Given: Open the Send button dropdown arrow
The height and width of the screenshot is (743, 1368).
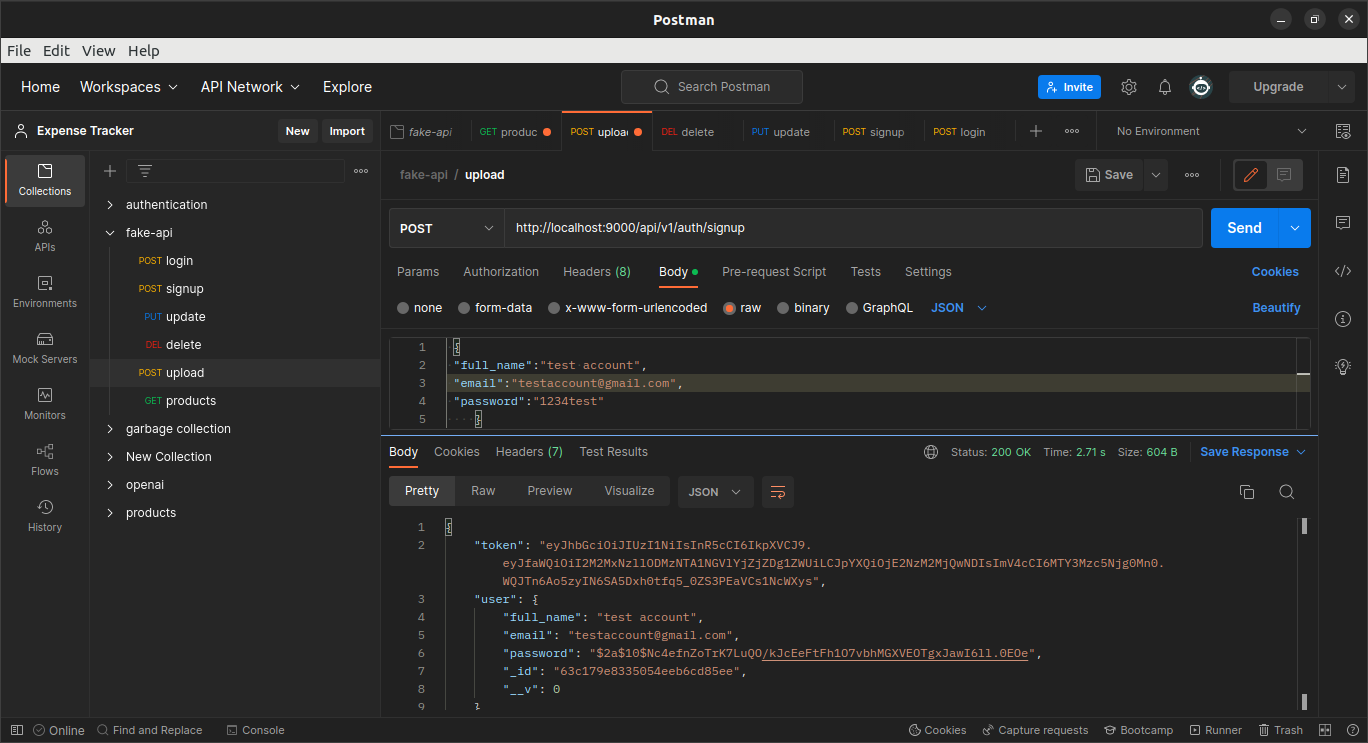Looking at the screenshot, I should (x=1295, y=228).
